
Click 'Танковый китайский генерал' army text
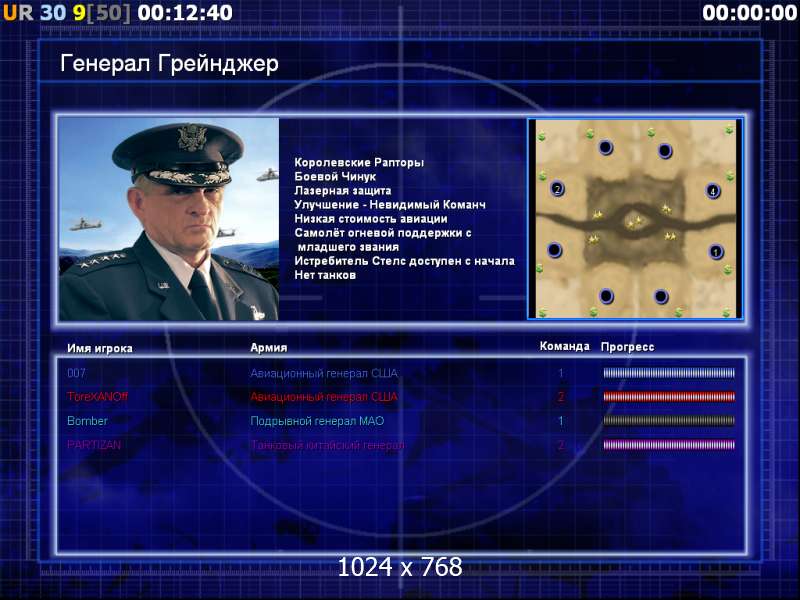click(327, 445)
